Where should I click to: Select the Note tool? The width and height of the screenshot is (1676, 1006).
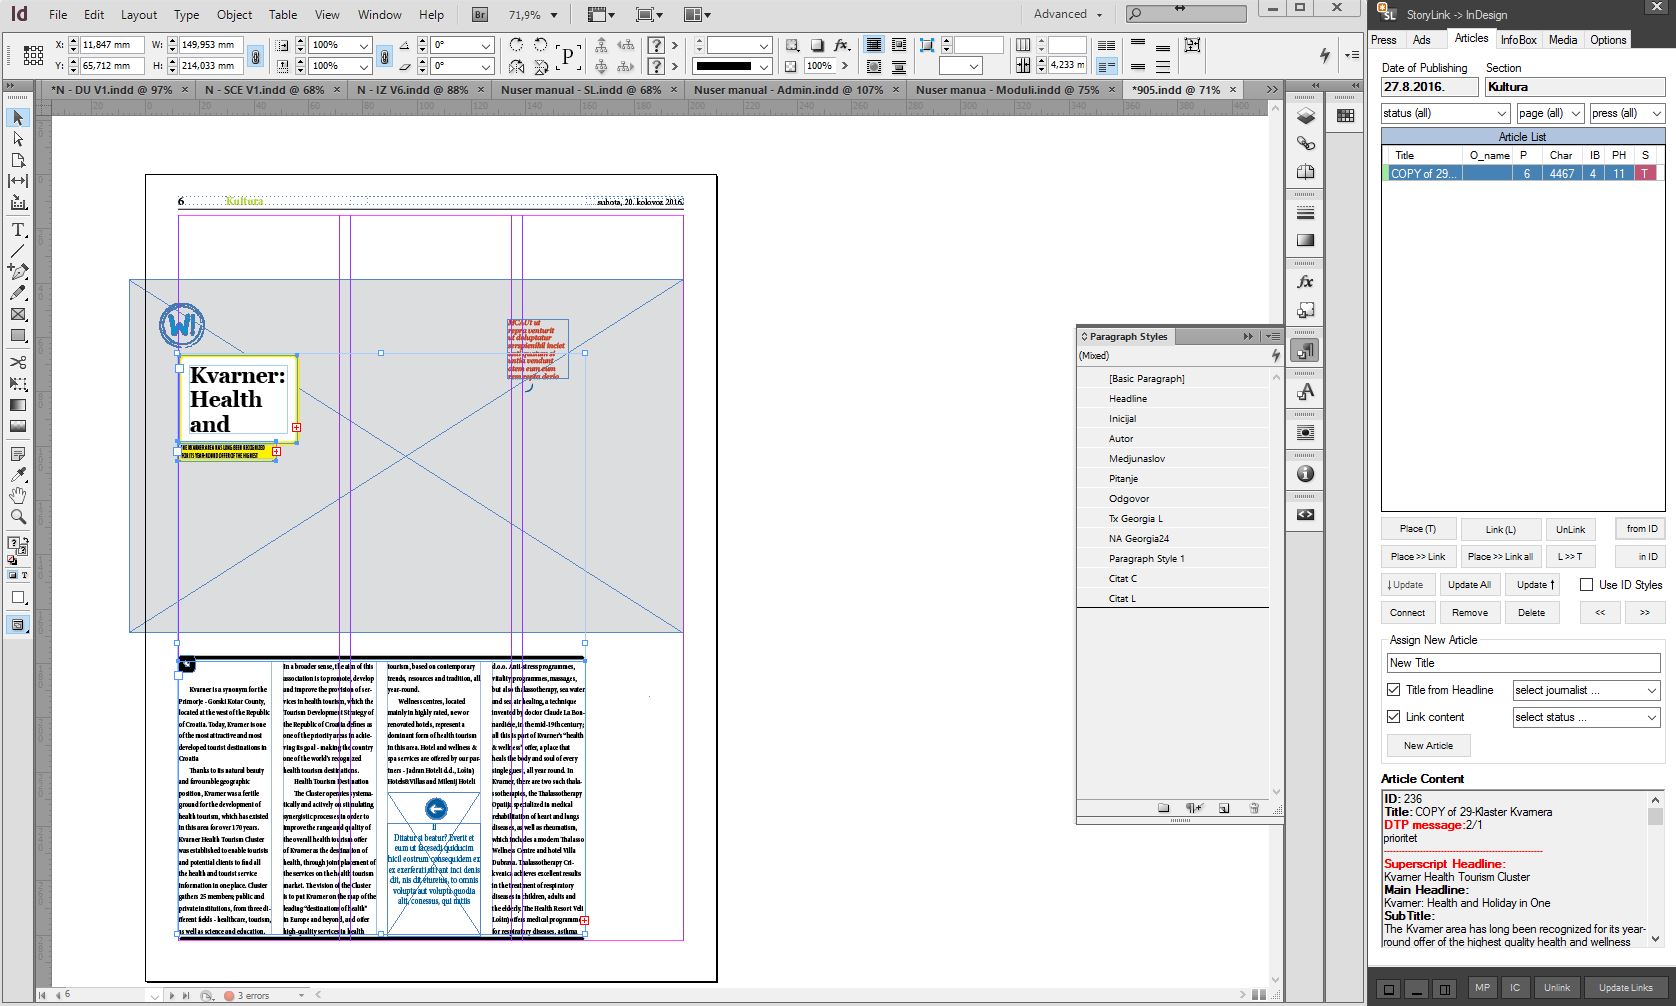18,454
